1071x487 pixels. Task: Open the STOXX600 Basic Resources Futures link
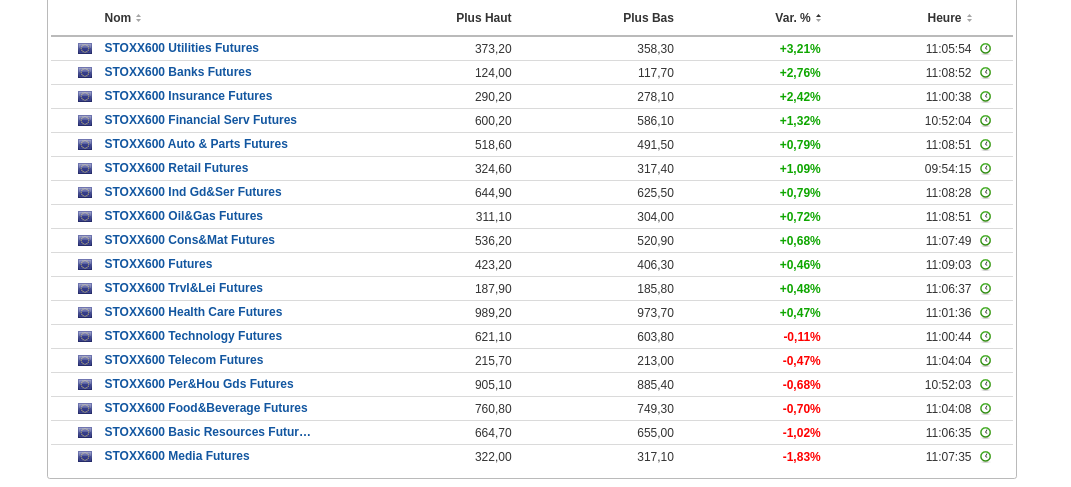click(x=207, y=432)
